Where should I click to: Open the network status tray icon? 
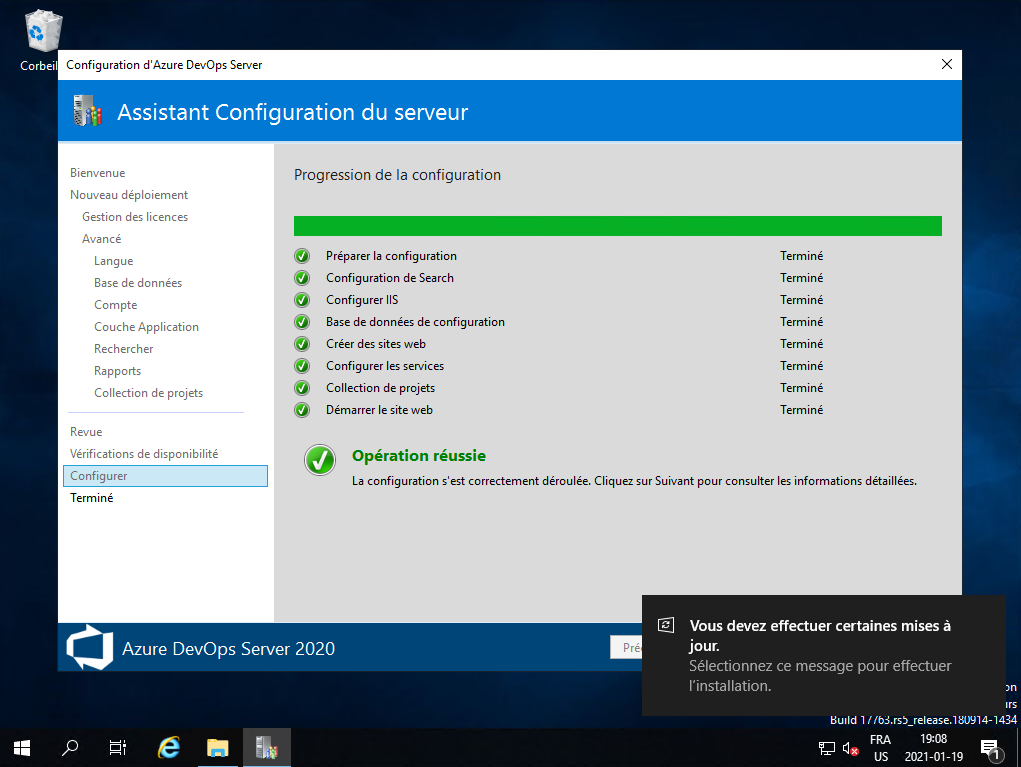(827, 748)
